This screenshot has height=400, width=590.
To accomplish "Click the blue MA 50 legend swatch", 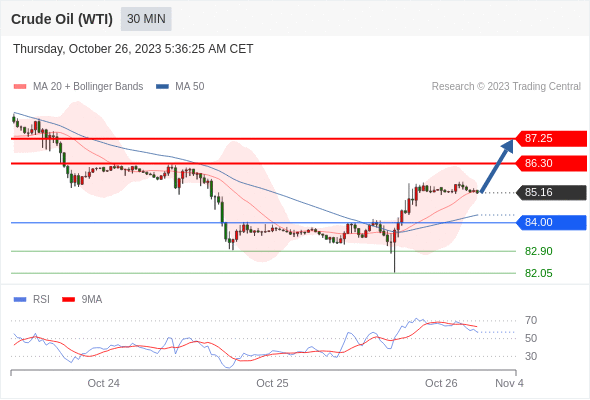I will click(x=162, y=87).
